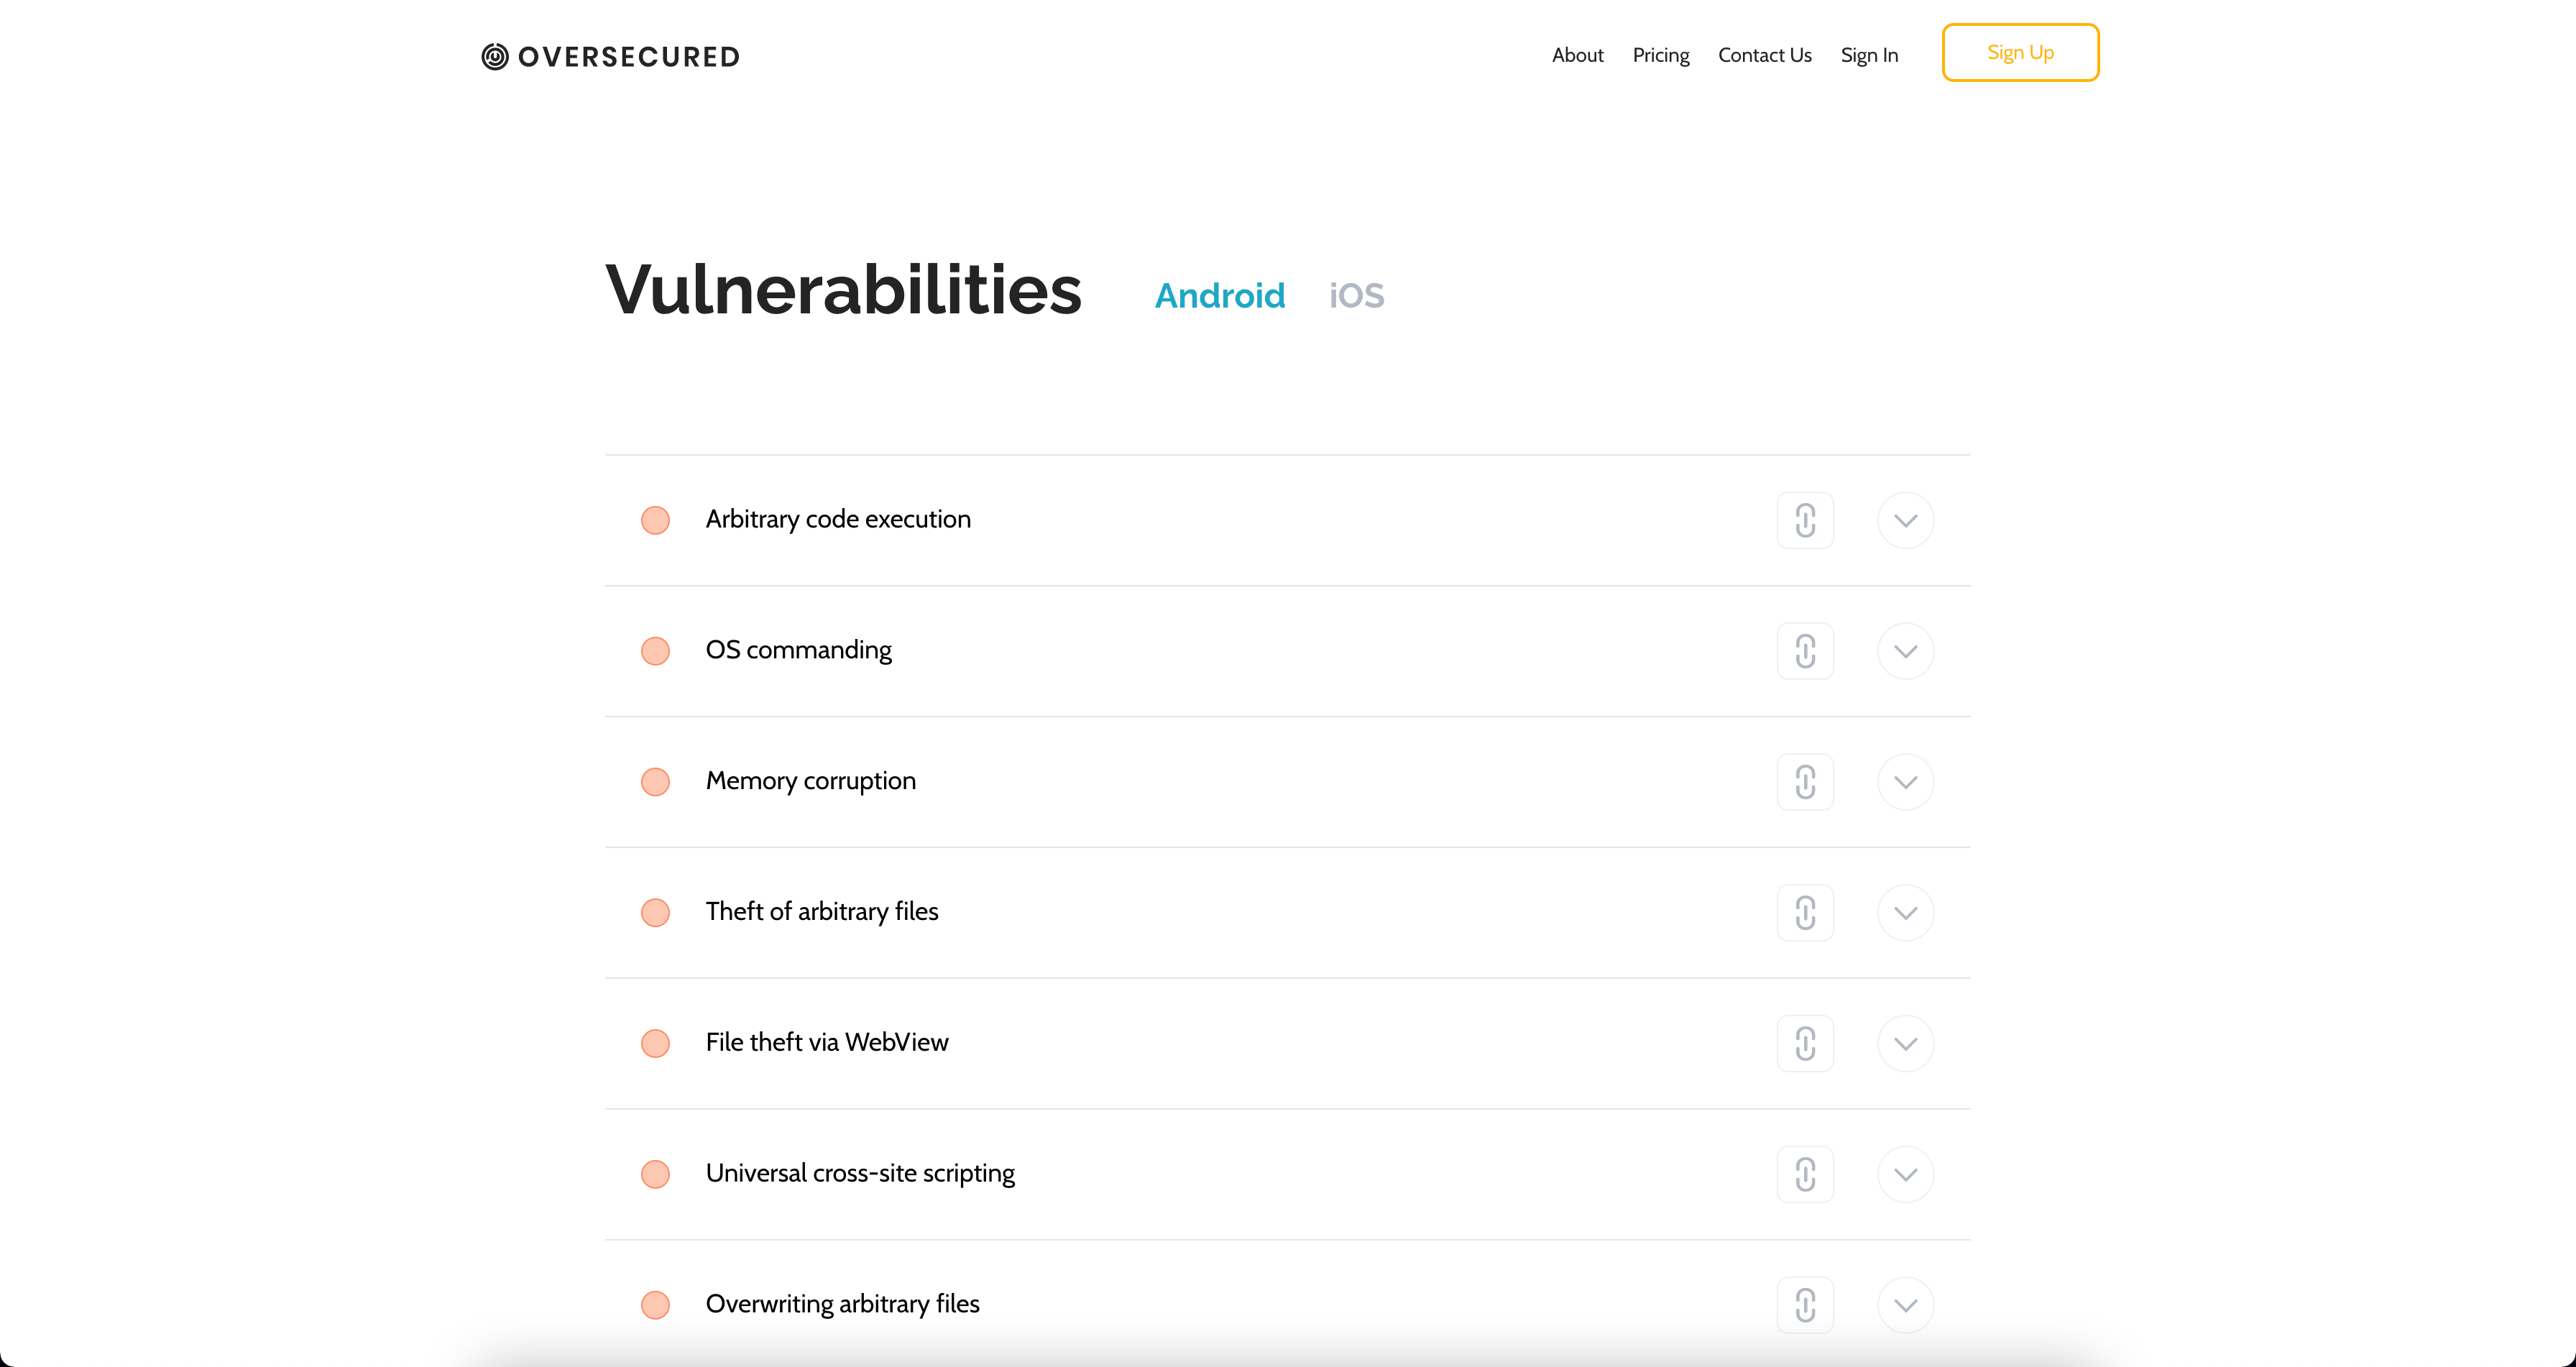The width and height of the screenshot is (2576, 1367).
Task: Expand File theft via WebView chevron
Action: 1905,1043
